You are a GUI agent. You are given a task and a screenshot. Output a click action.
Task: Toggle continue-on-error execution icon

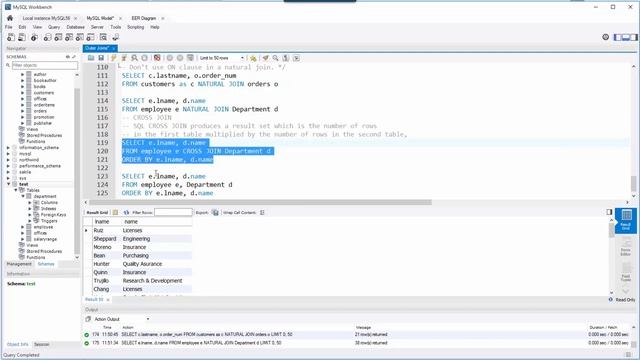click(x=157, y=58)
